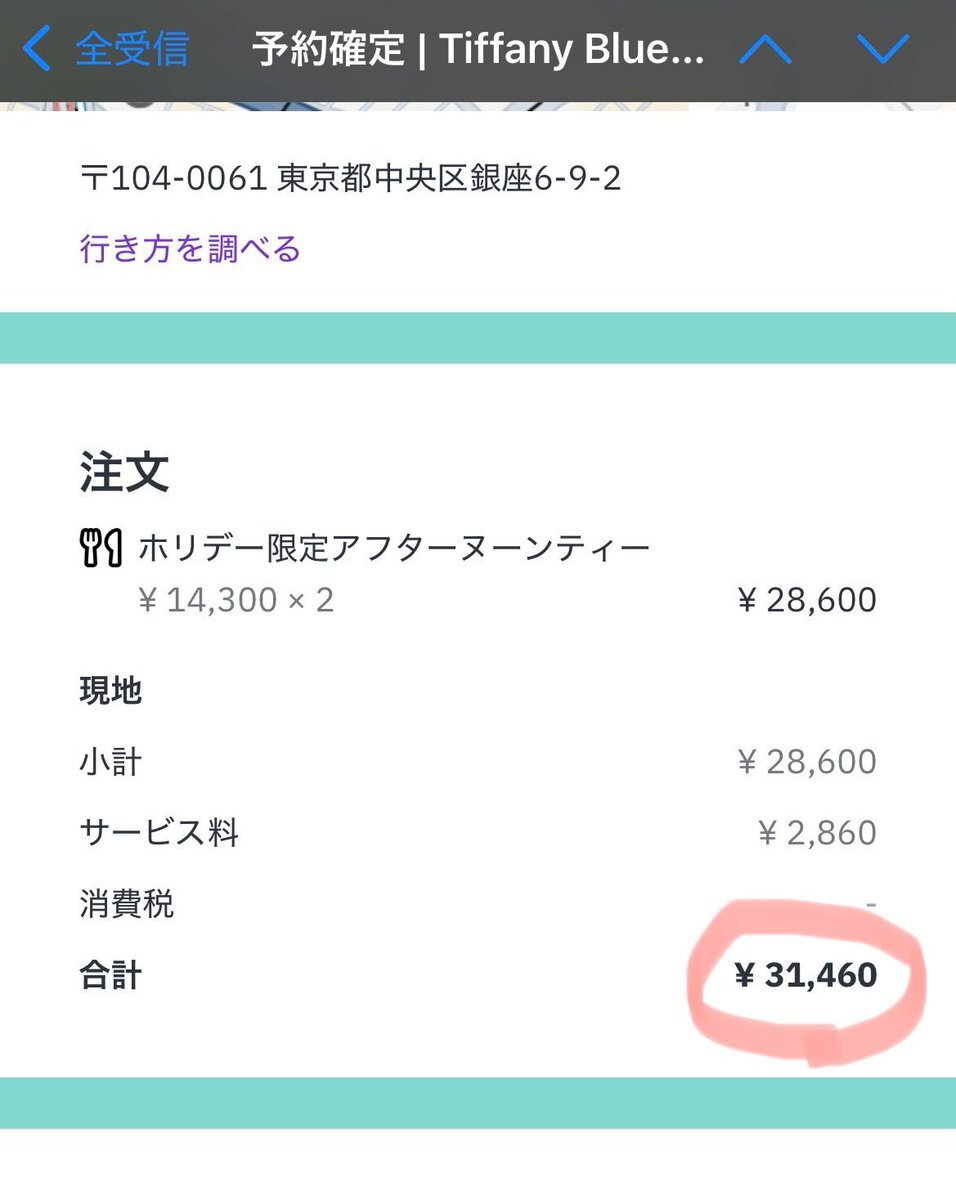
Task: Tap the circled ¥ 31,460 total amount
Action: [806, 975]
